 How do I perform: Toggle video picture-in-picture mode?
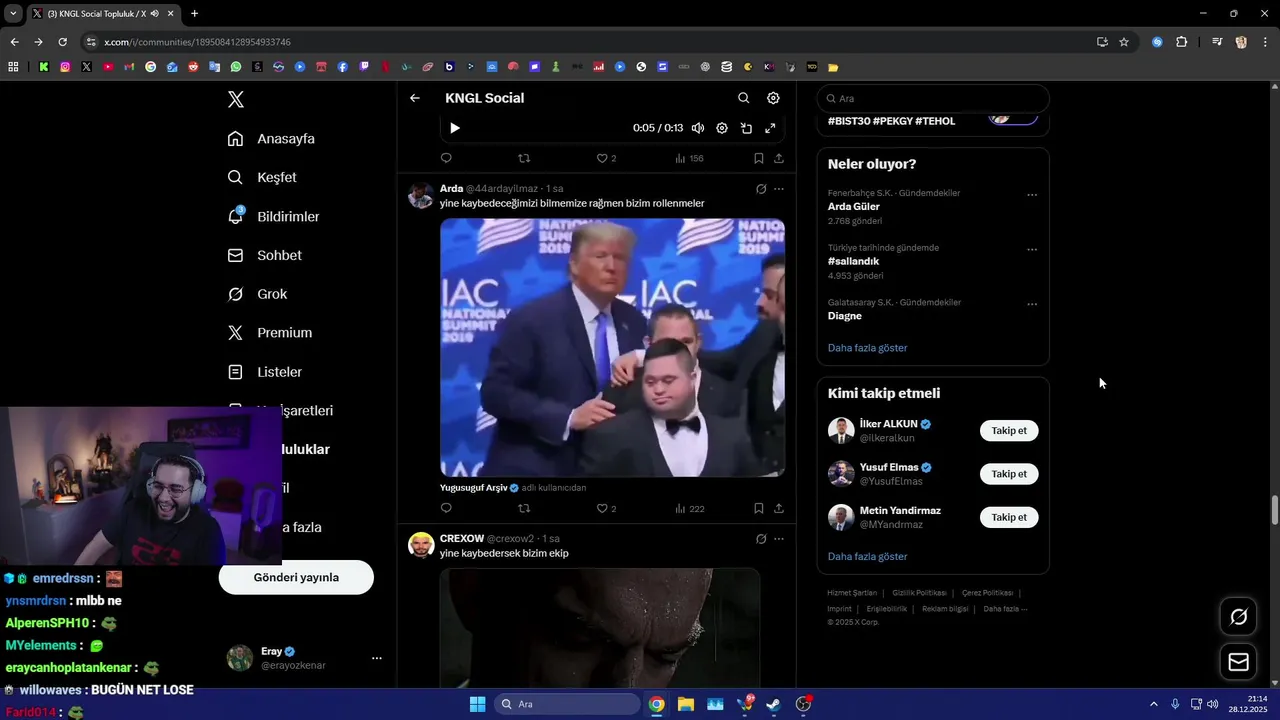coord(746,128)
